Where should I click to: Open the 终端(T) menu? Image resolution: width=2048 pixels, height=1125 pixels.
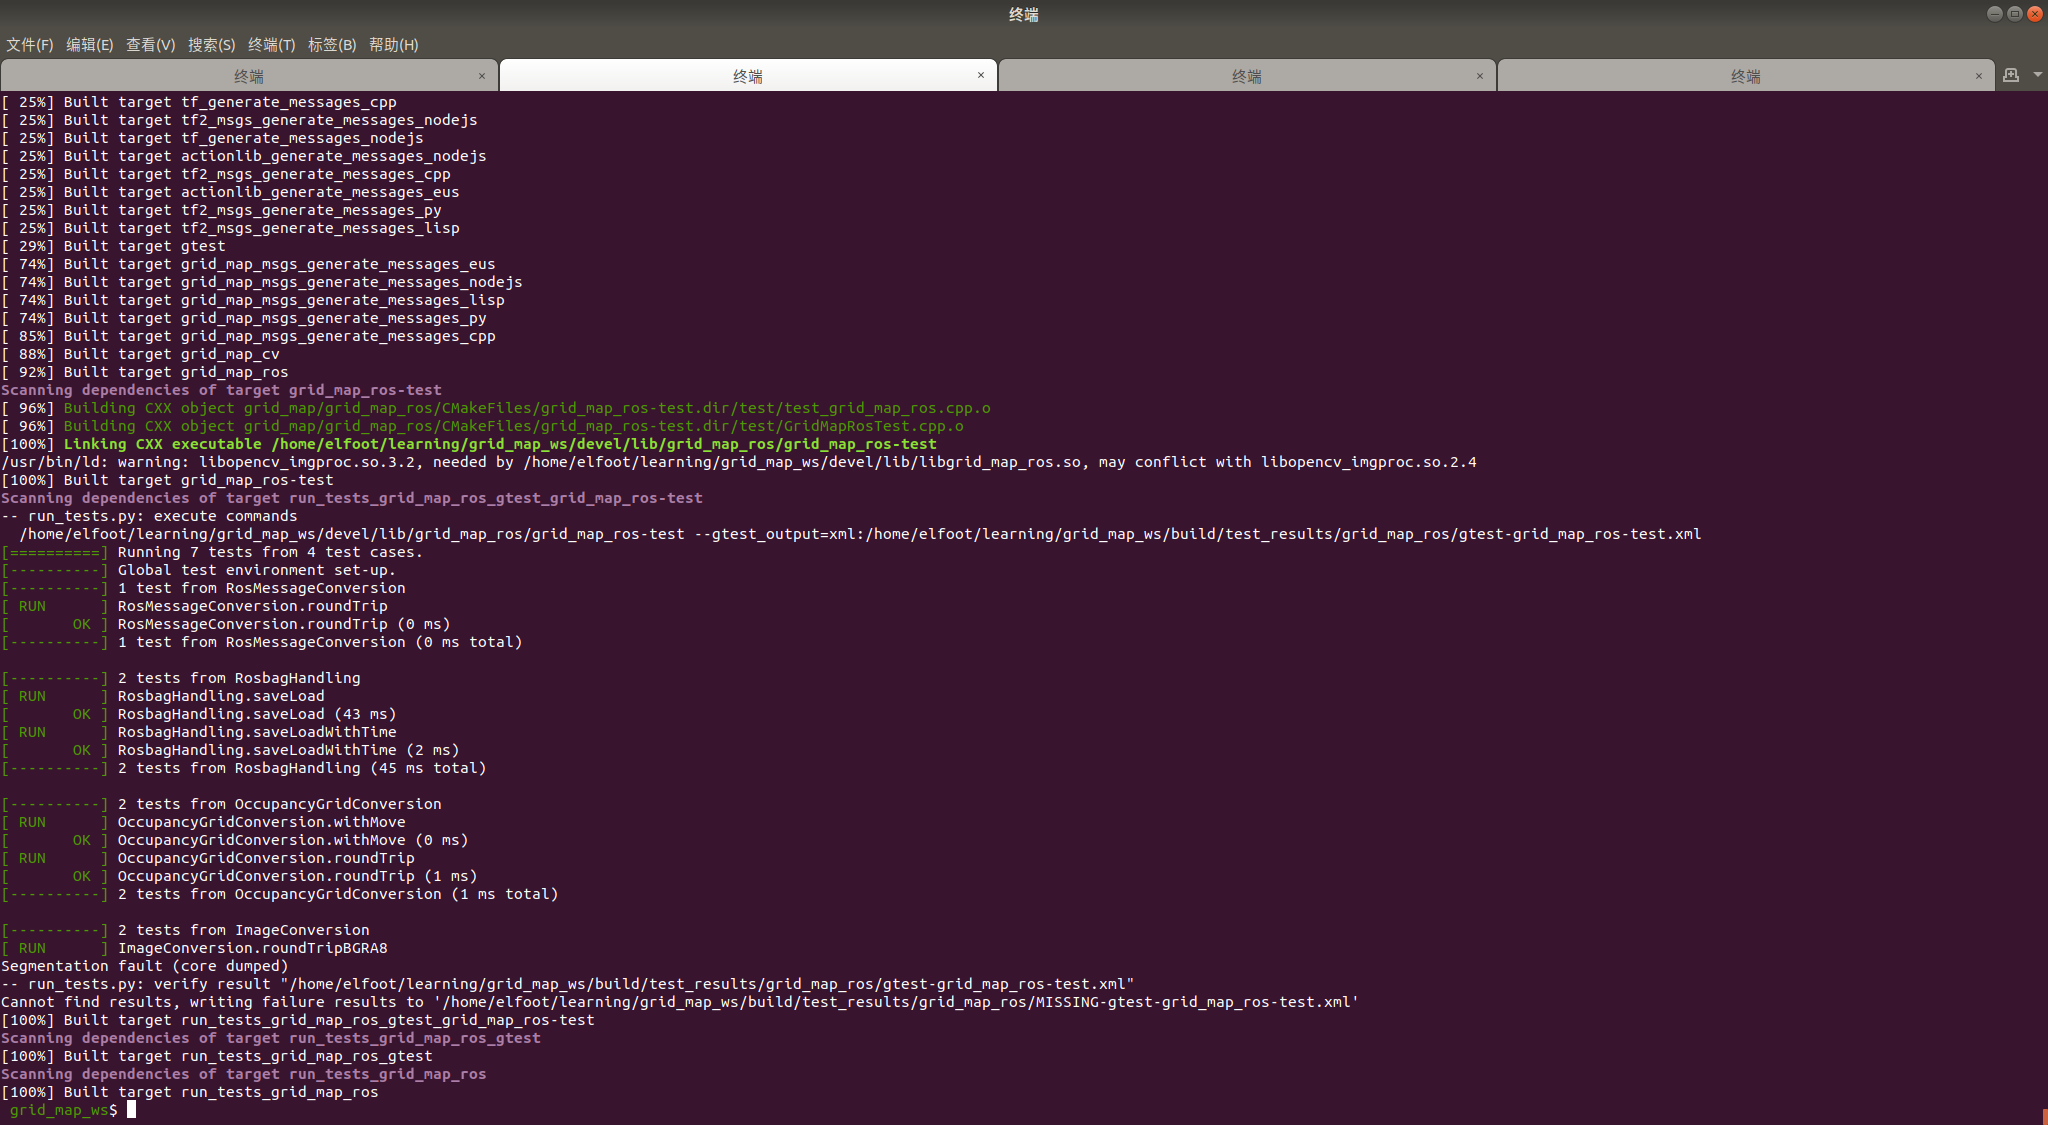(272, 45)
